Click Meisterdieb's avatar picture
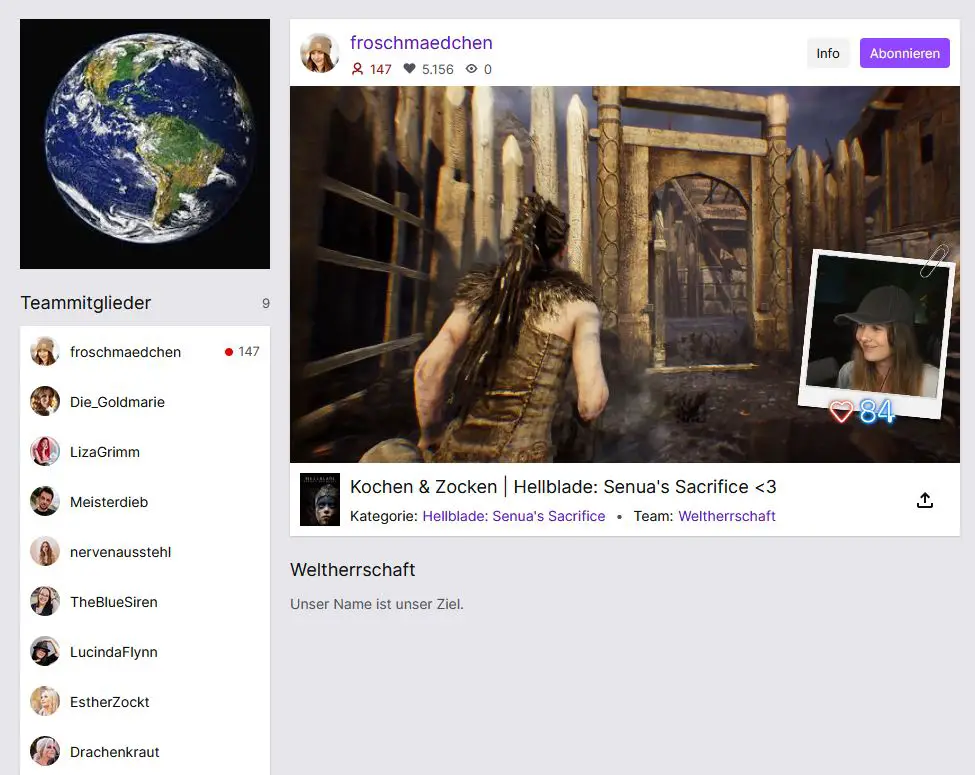975x775 pixels. coord(45,501)
